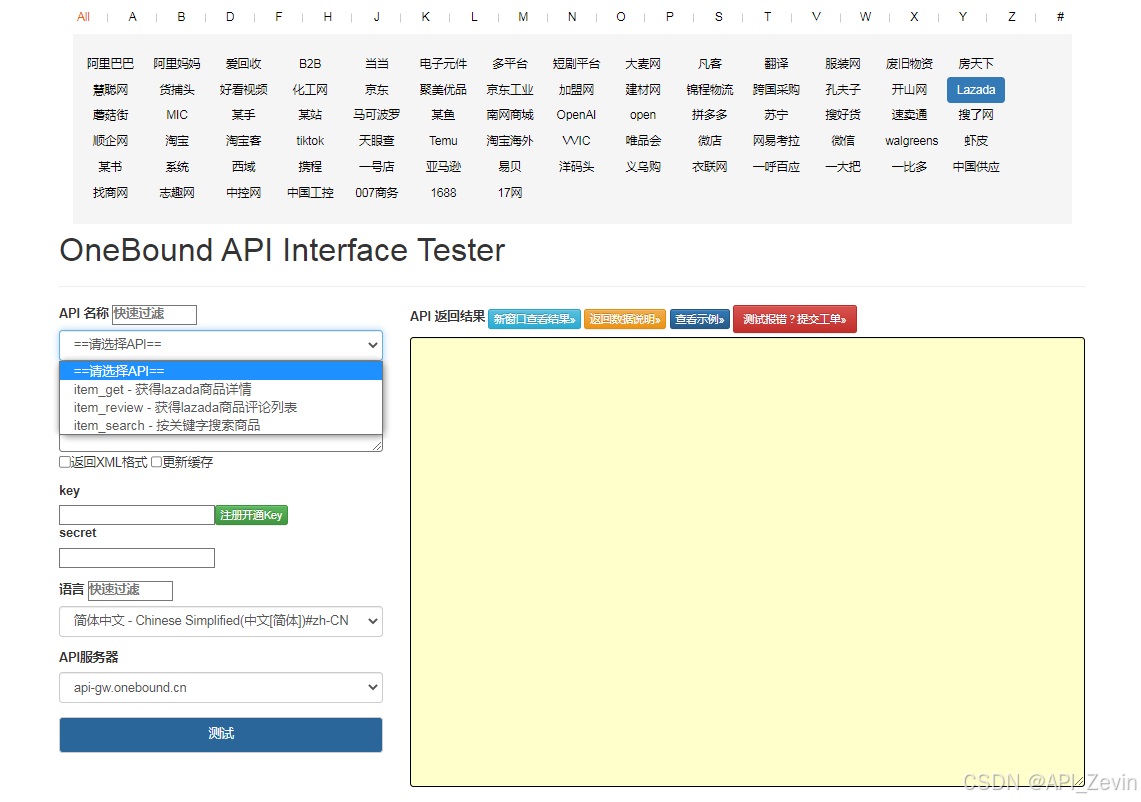This screenshot has width=1141, height=802.
Task: Select the B2B platform link
Action: coord(310,64)
